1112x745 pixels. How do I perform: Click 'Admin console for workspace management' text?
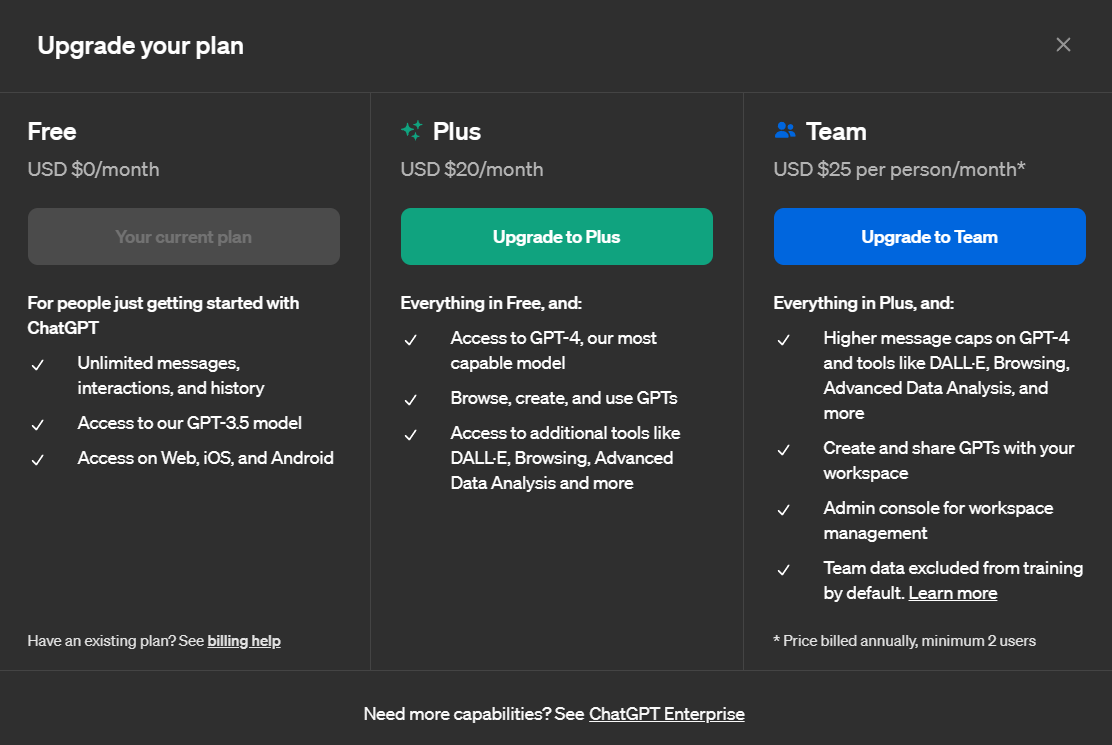[938, 520]
